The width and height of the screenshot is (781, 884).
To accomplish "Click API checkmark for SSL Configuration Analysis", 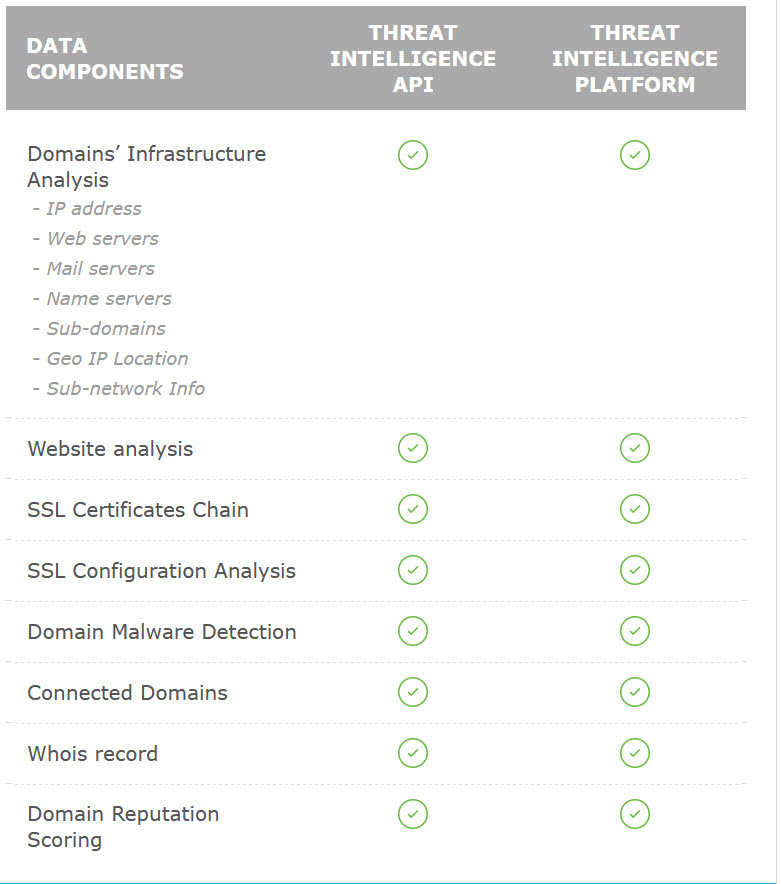I will pyautogui.click(x=413, y=570).
